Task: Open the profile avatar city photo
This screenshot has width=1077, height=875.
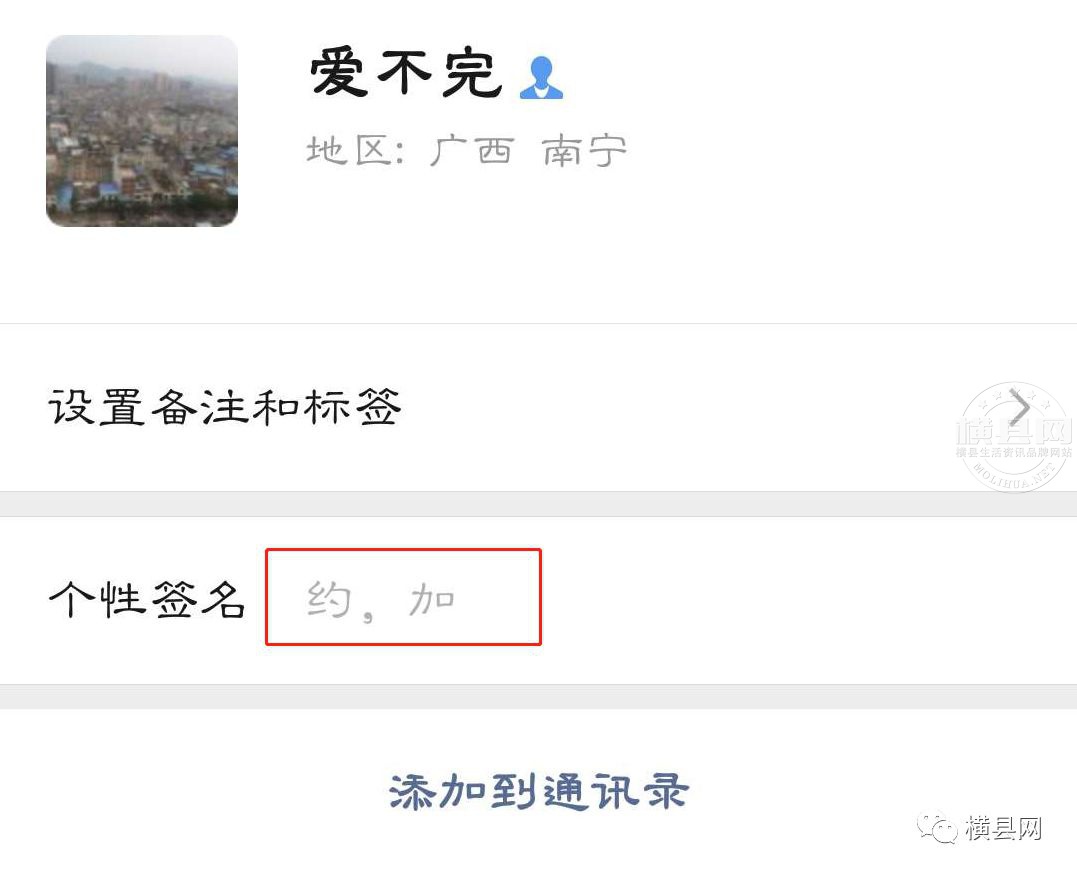Action: (x=142, y=131)
